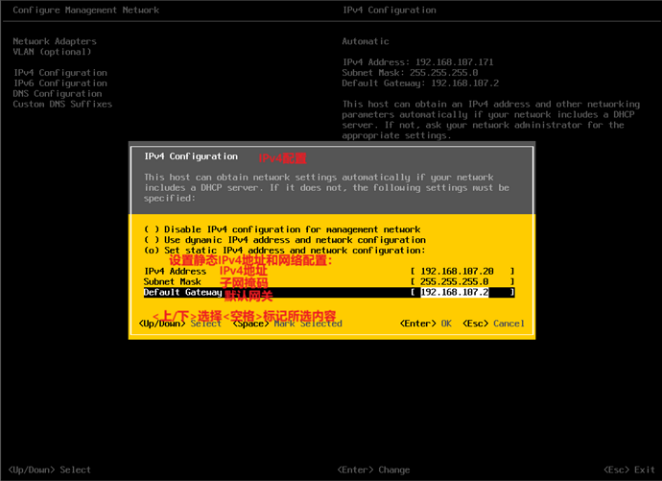This screenshot has height=481, width=662.
Task: Click the Subnet Mask field showing 255.255.255.0
Action: point(461,282)
